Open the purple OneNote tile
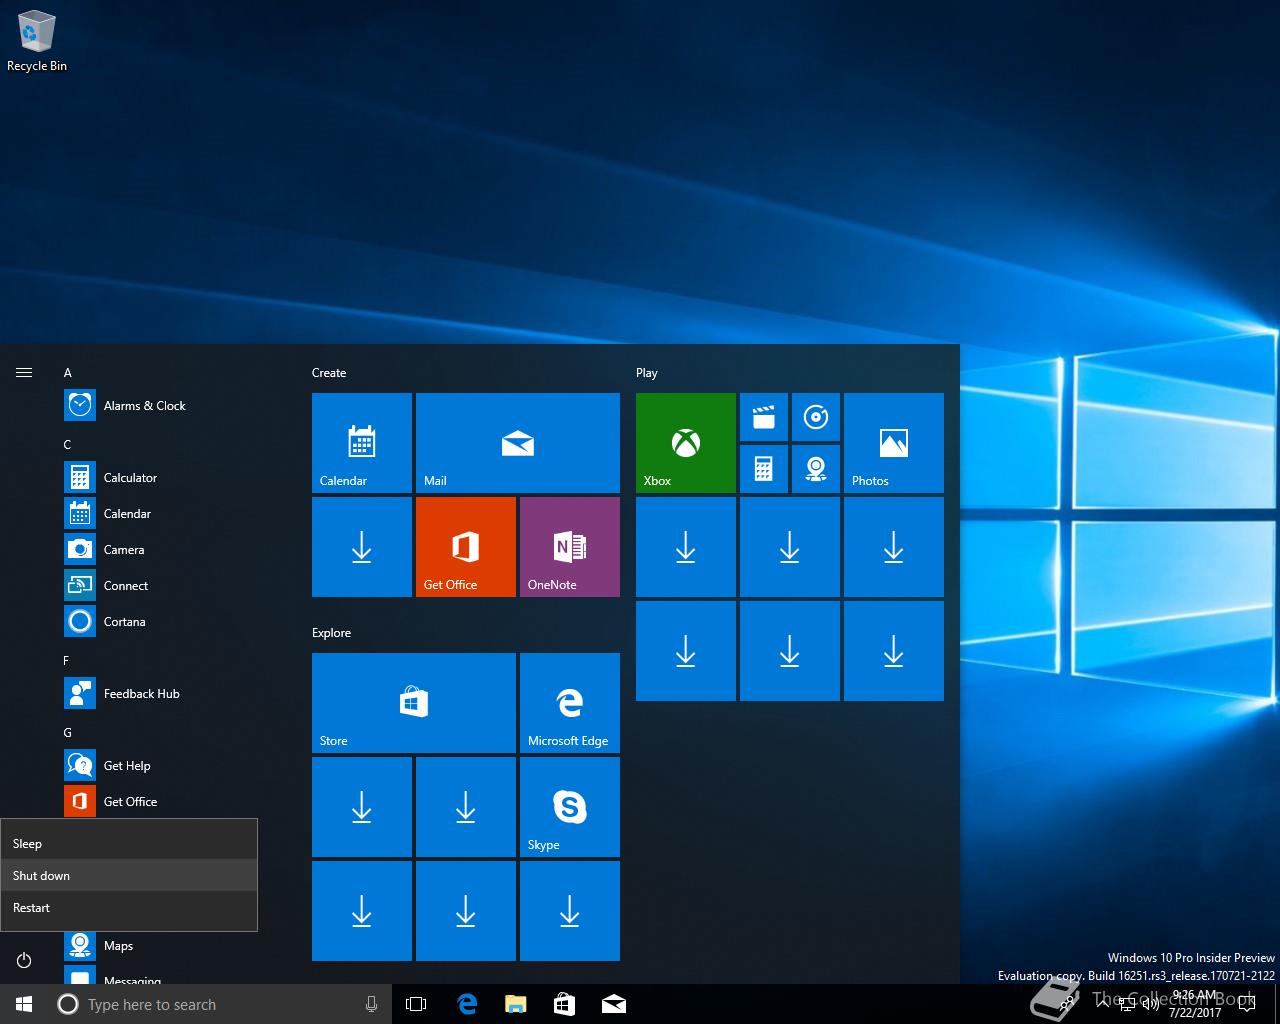 click(570, 547)
